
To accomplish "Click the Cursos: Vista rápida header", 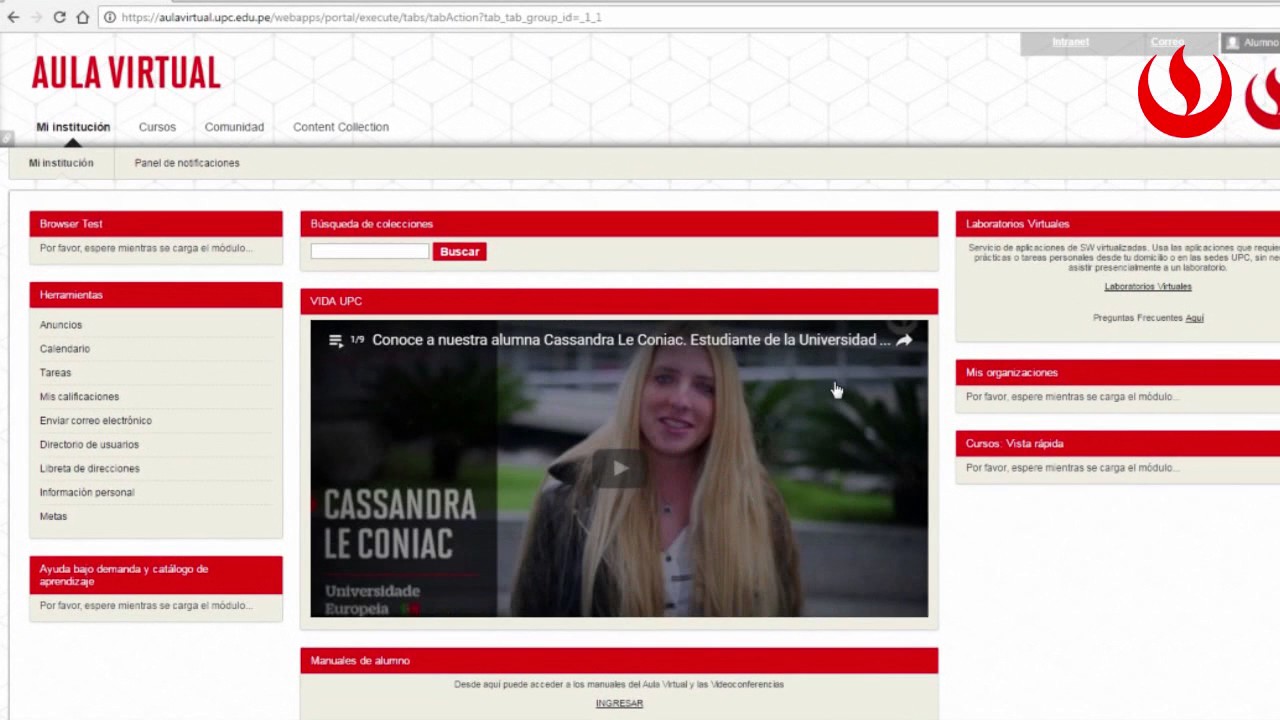I will click(1118, 444).
